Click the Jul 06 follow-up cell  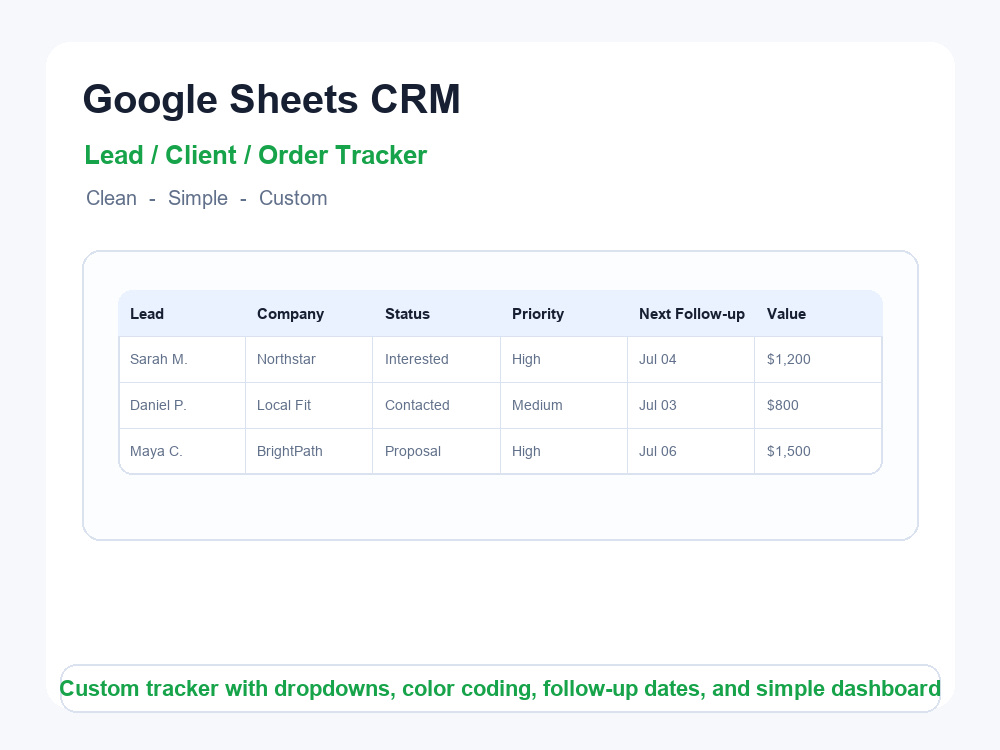pos(691,452)
